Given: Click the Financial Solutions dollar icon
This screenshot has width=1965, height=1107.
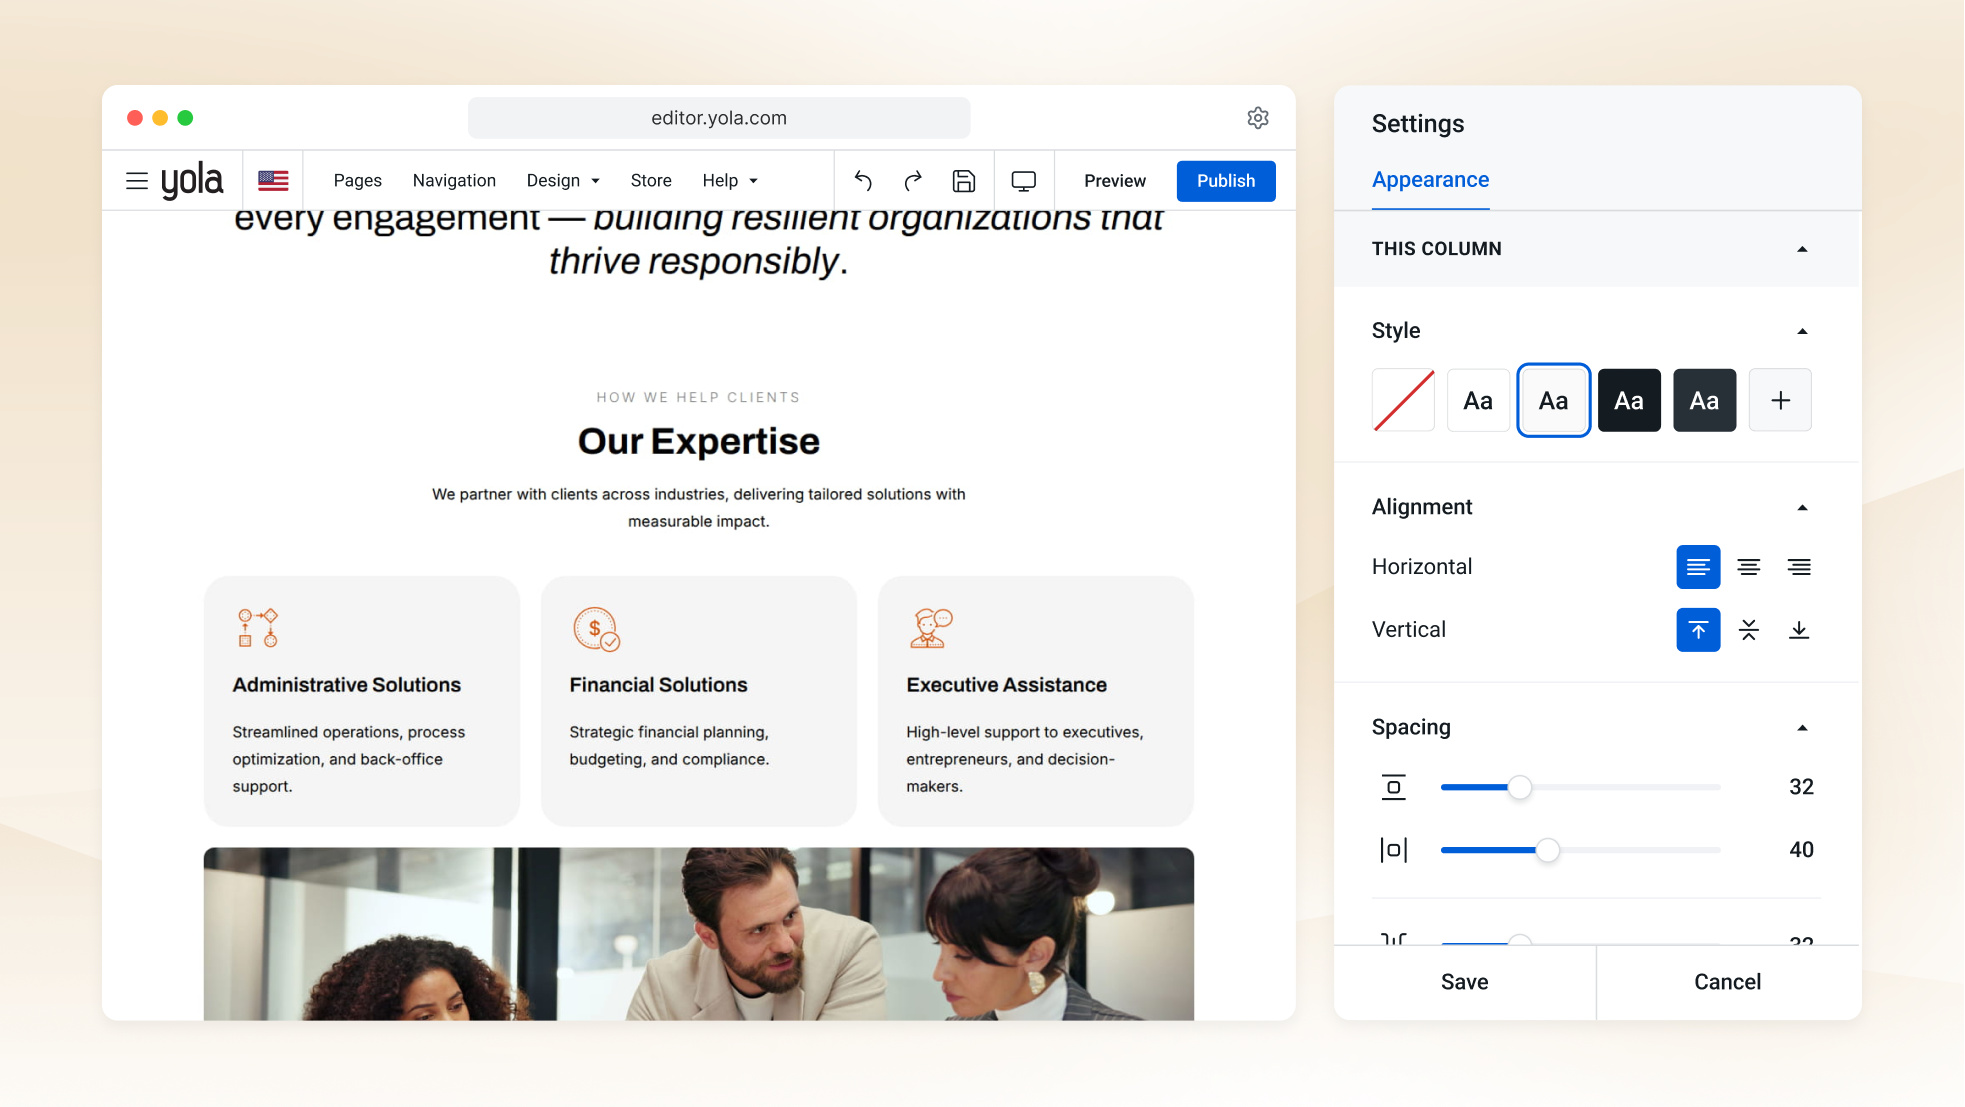Looking at the screenshot, I should click(597, 629).
